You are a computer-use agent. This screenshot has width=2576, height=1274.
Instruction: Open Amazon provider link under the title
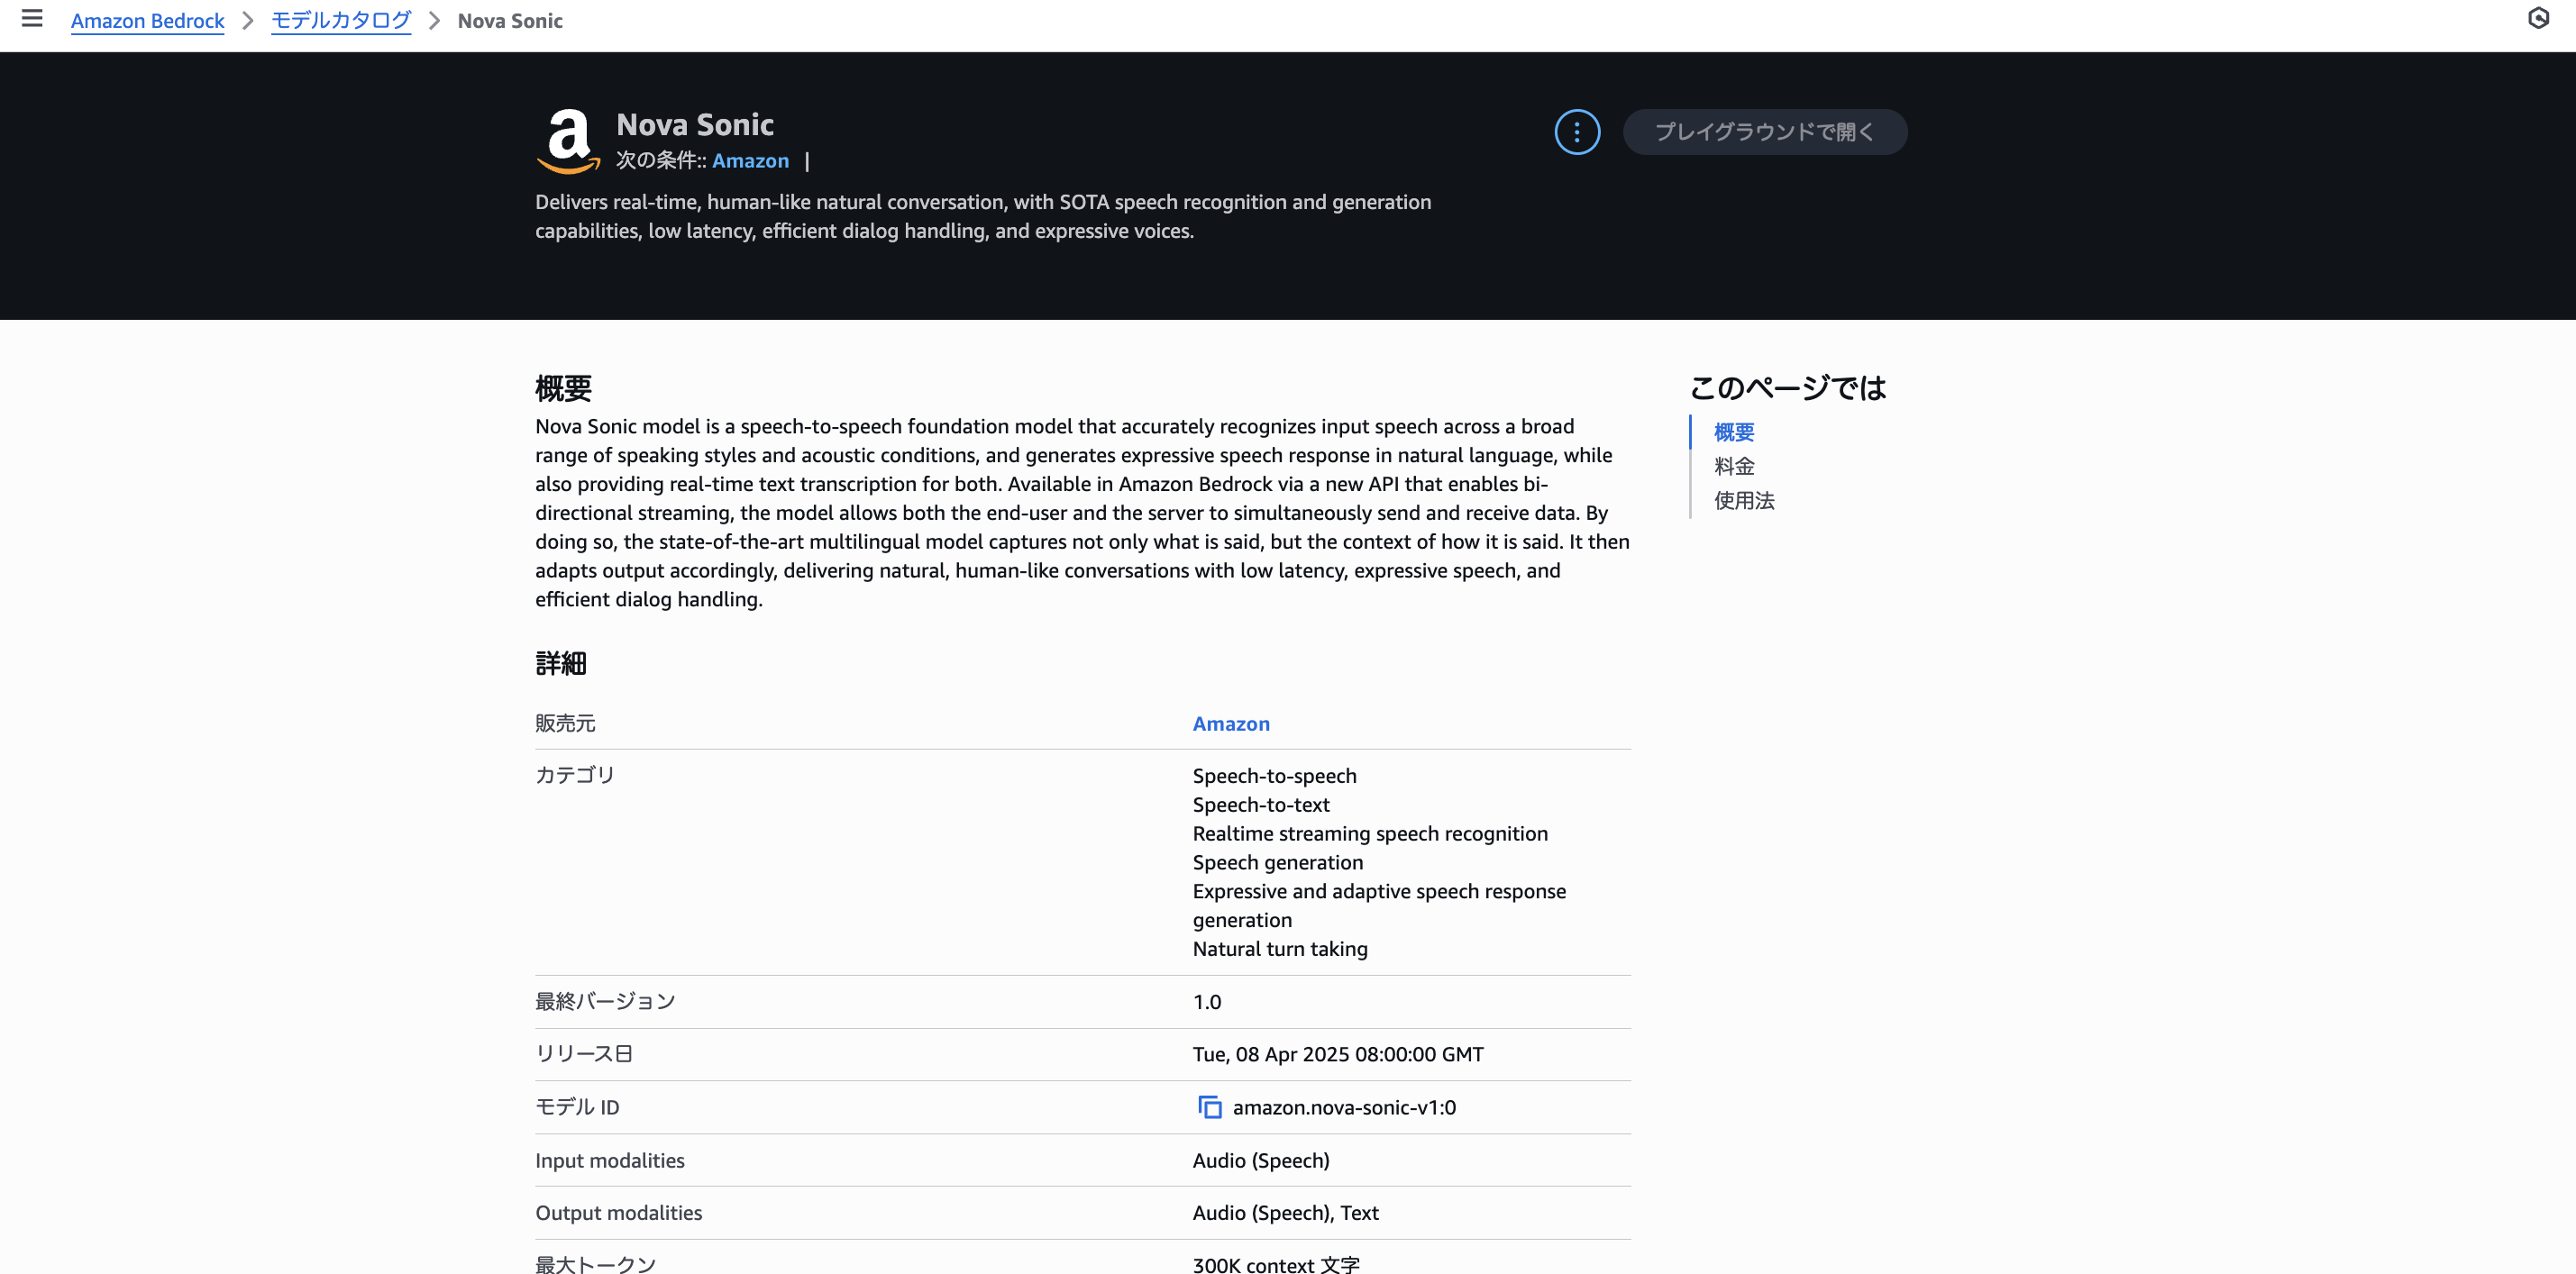point(750,161)
